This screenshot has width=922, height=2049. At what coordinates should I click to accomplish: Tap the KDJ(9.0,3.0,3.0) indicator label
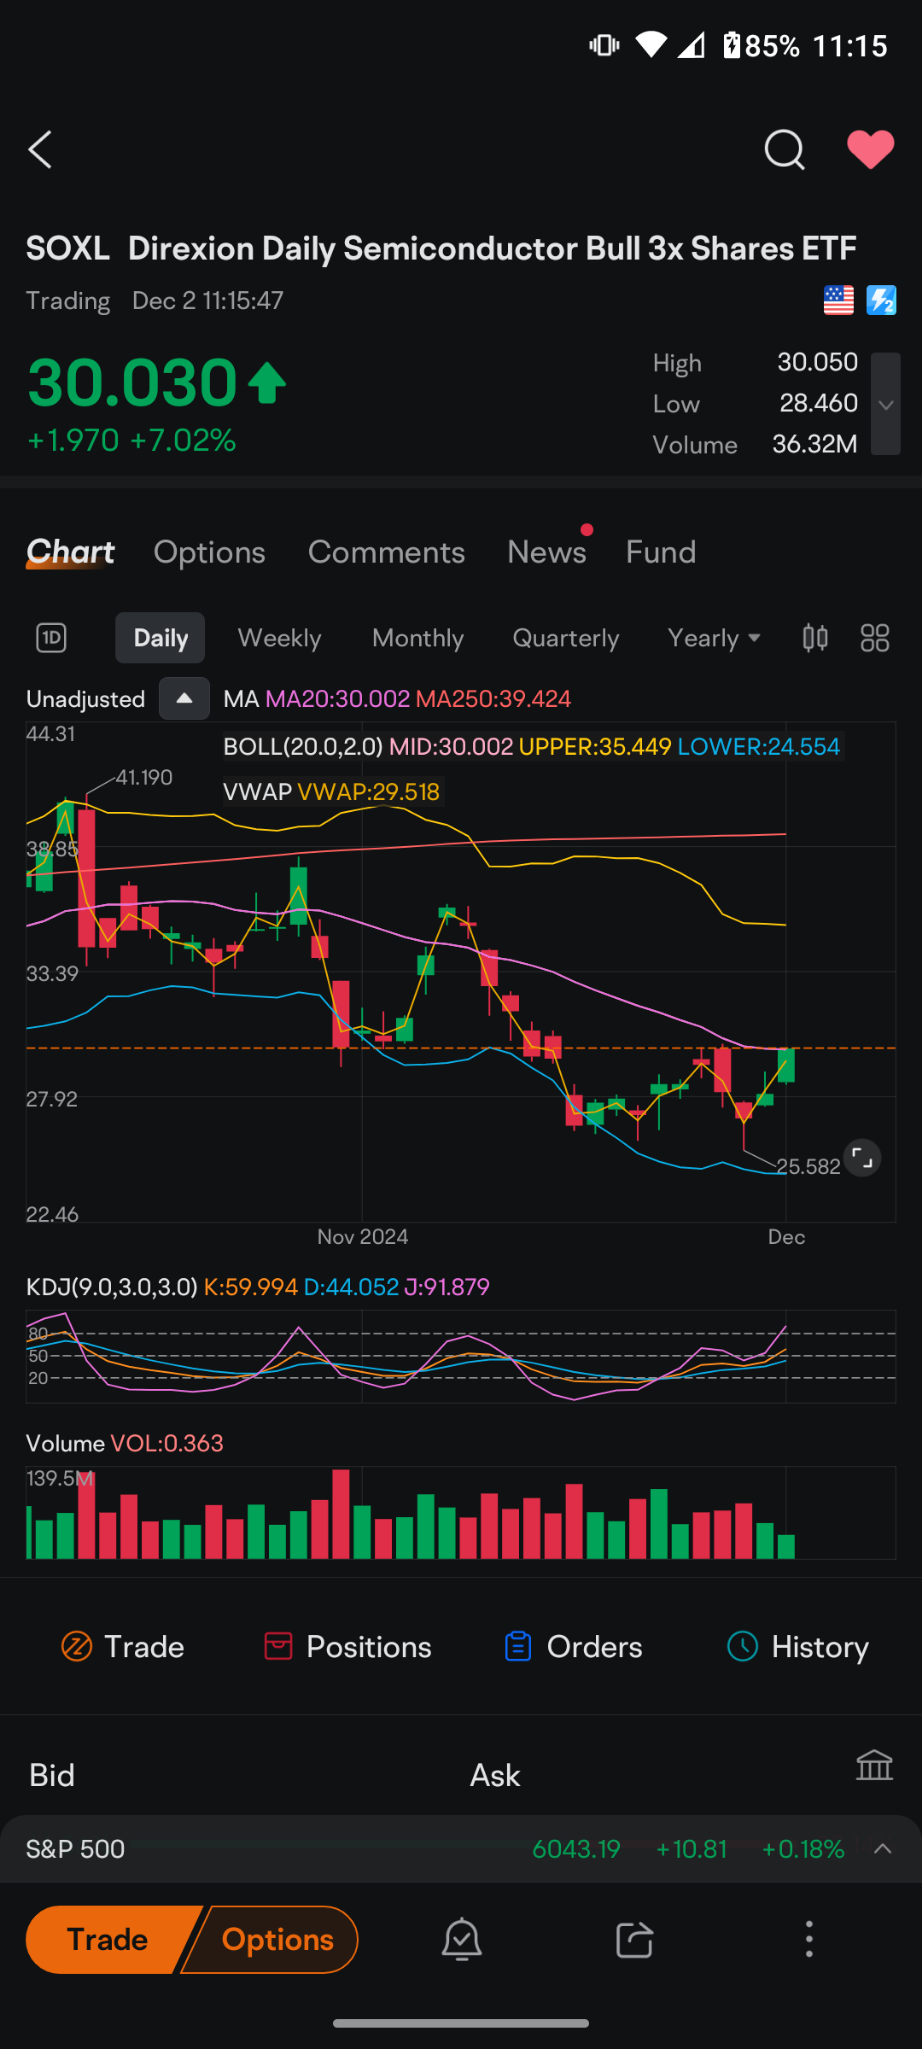click(x=112, y=1287)
